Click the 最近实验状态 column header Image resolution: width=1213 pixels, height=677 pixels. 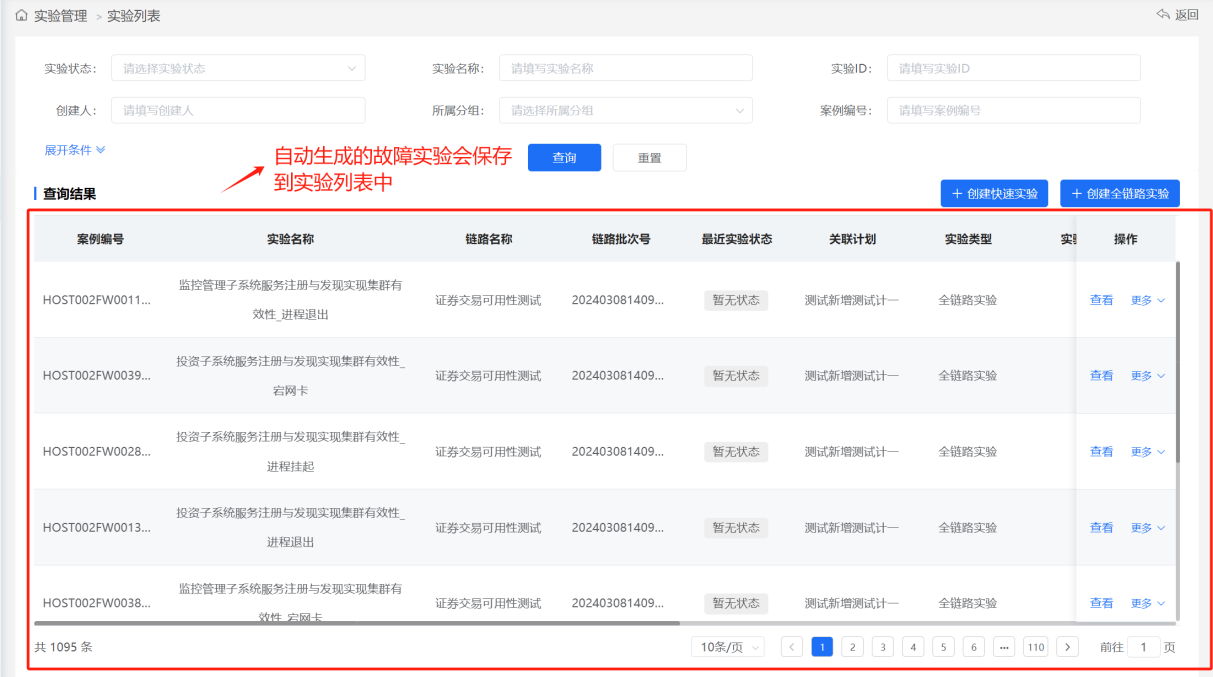[x=736, y=239]
